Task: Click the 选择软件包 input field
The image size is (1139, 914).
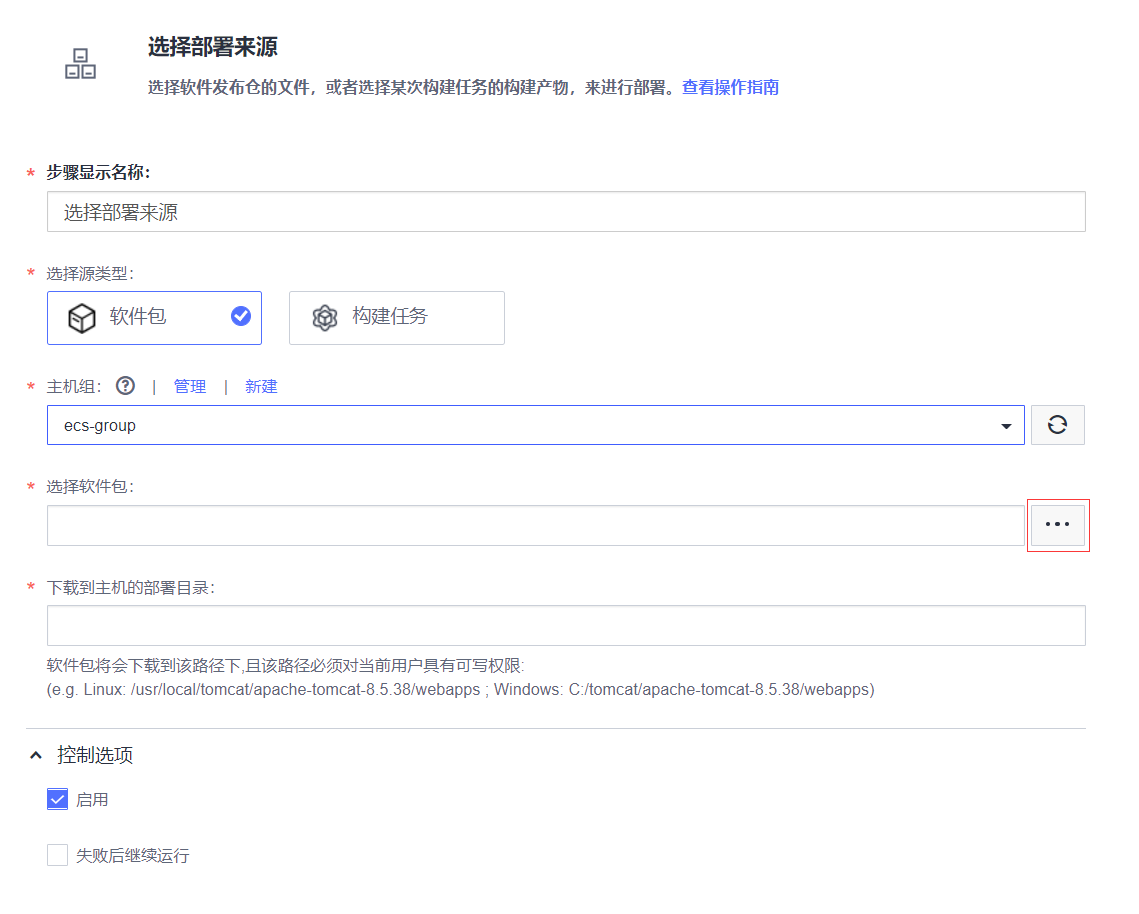Action: coord(535,525)
